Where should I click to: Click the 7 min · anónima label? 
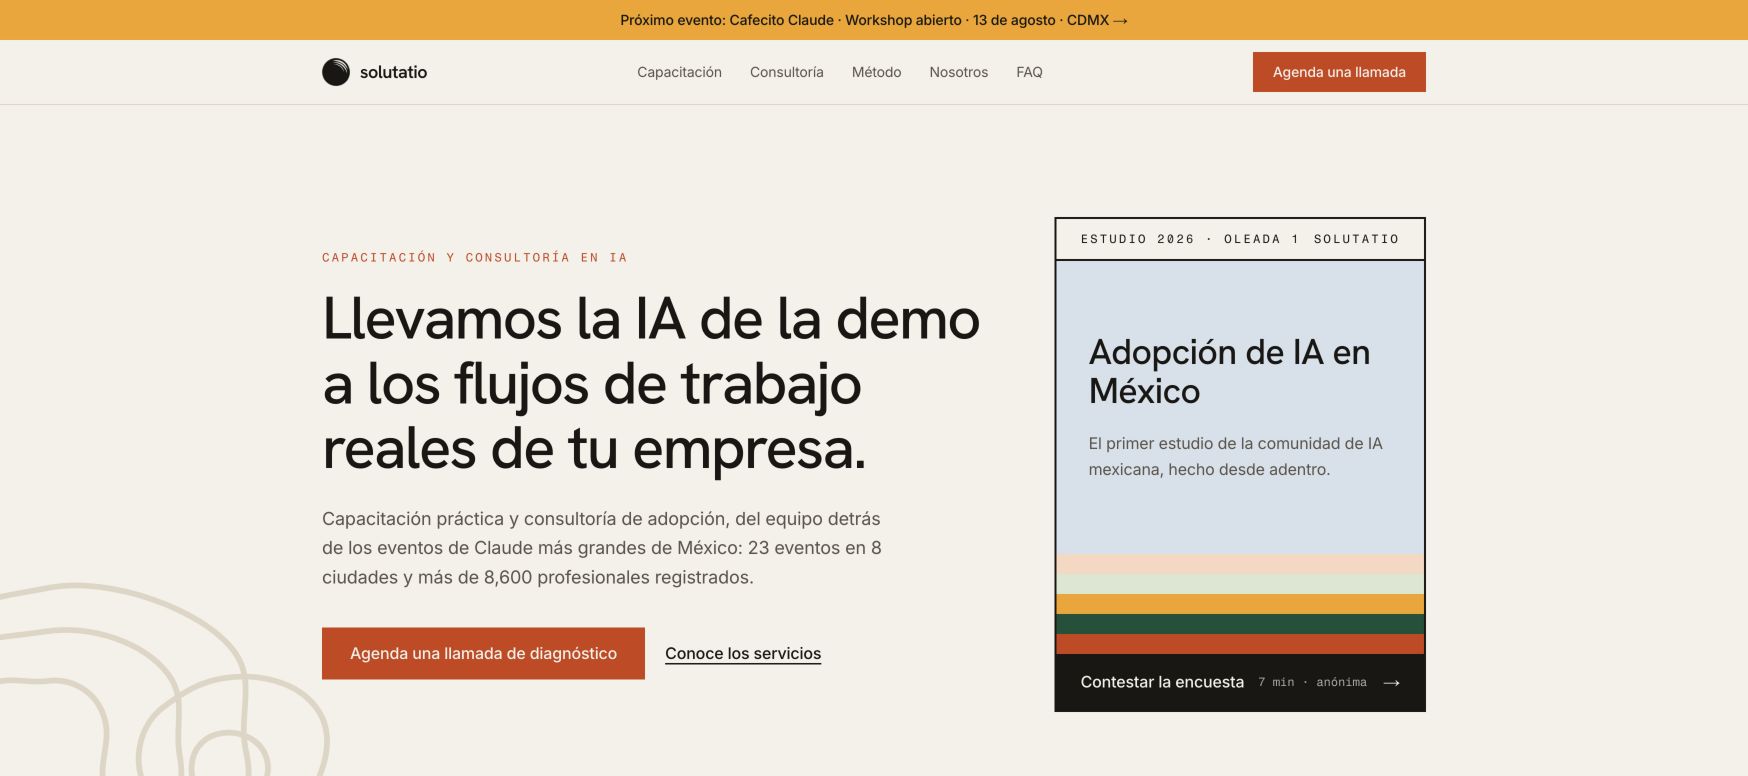pos(1312,682)
